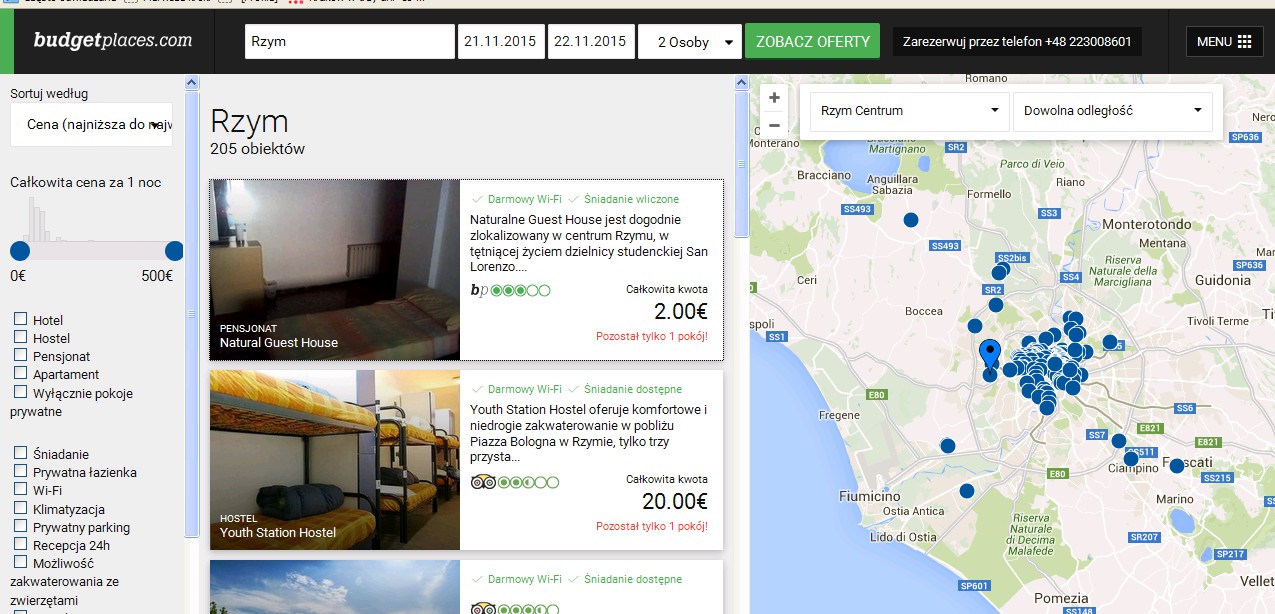1275x614 pixels.
Task: Tick the Wi-Fi amenity checkbox
Action: [20, 489]
